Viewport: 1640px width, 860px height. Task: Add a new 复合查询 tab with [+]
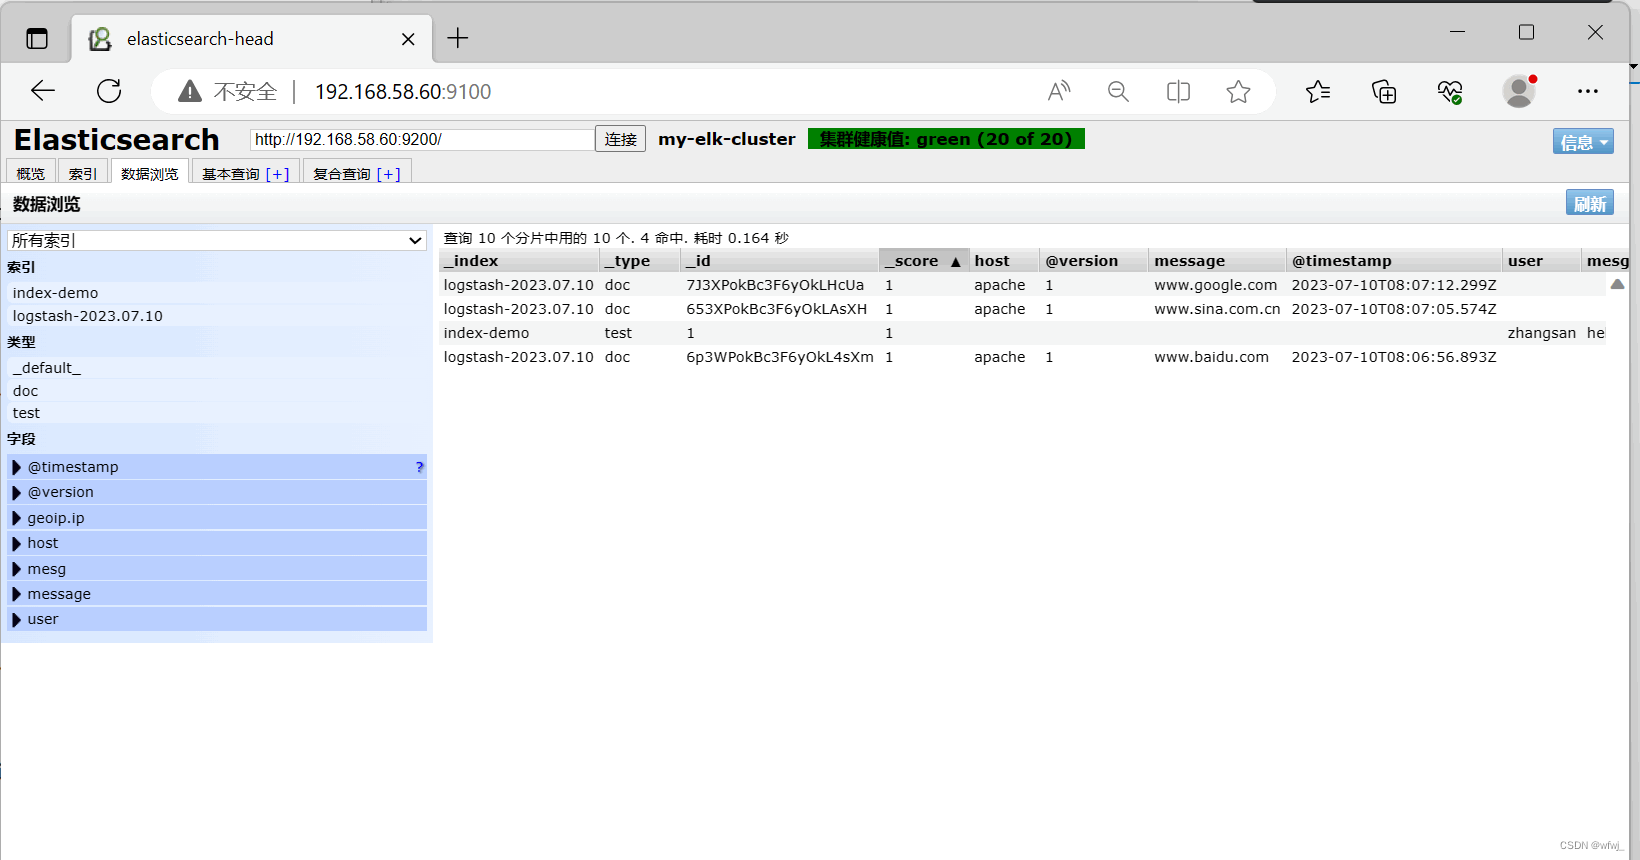coord(388,174)
